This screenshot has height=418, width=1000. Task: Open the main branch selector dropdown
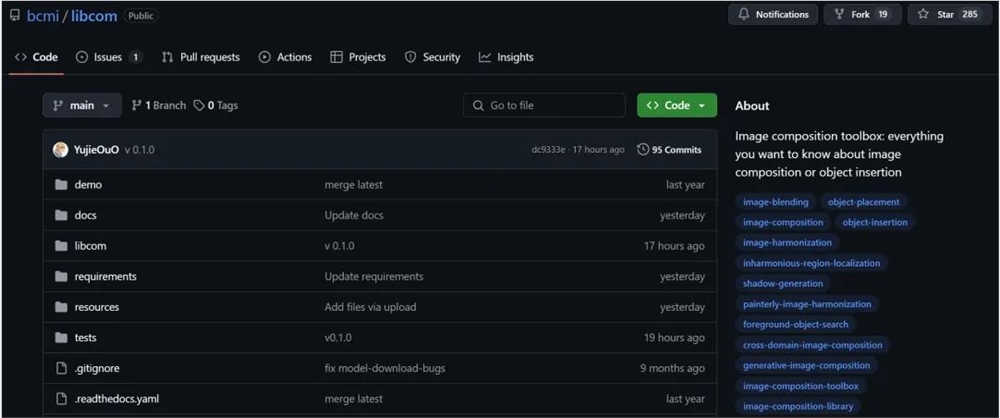point(81,106)
